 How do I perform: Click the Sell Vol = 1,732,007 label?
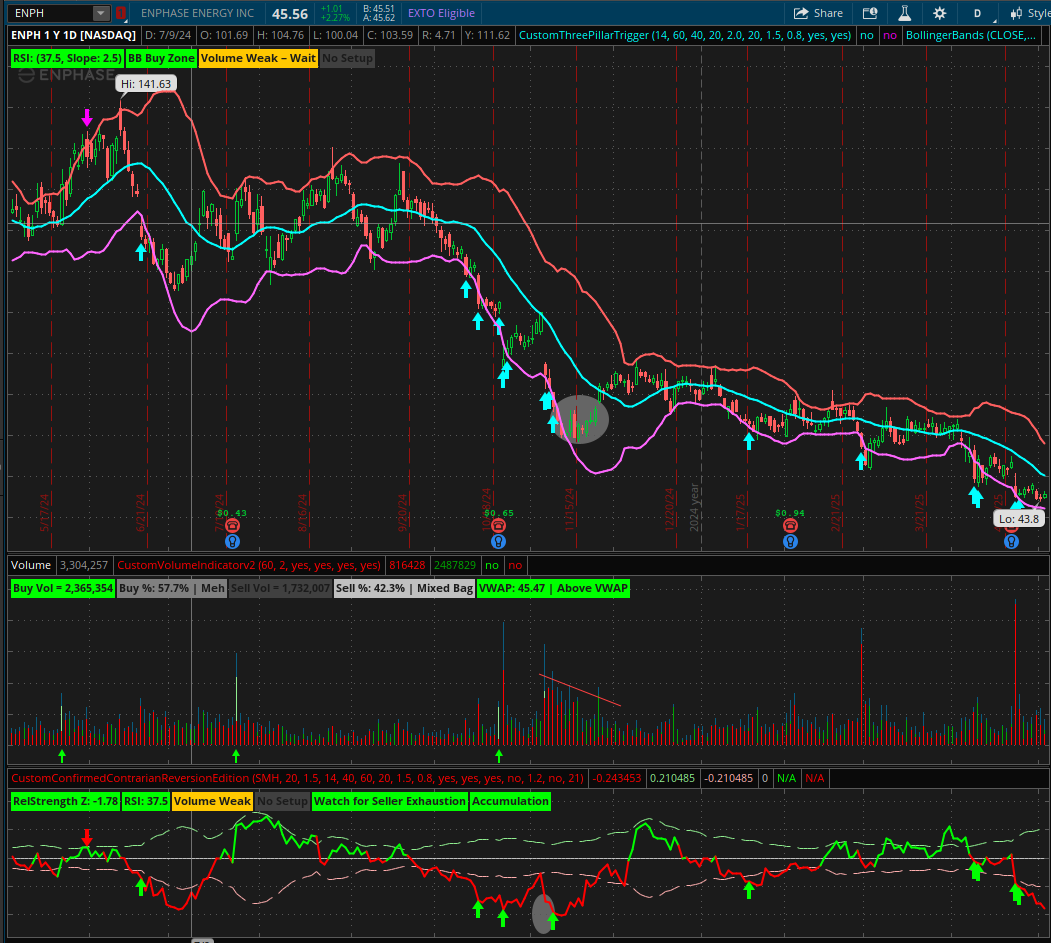click(280, 588)
